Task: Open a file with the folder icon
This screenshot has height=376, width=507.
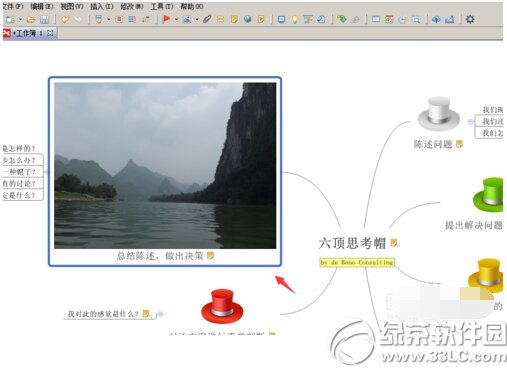Action: pyautogui.click(x=31, y=20)
